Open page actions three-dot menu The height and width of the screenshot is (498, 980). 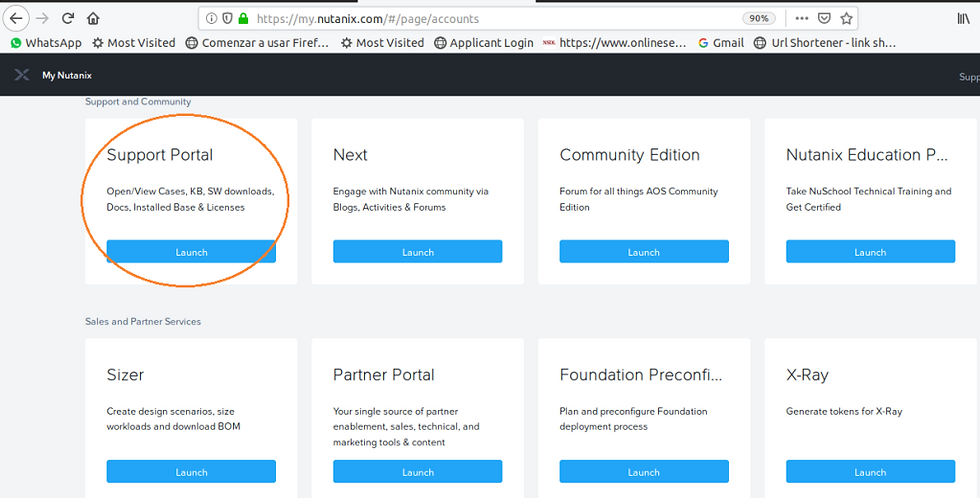(x=802, y=19)
